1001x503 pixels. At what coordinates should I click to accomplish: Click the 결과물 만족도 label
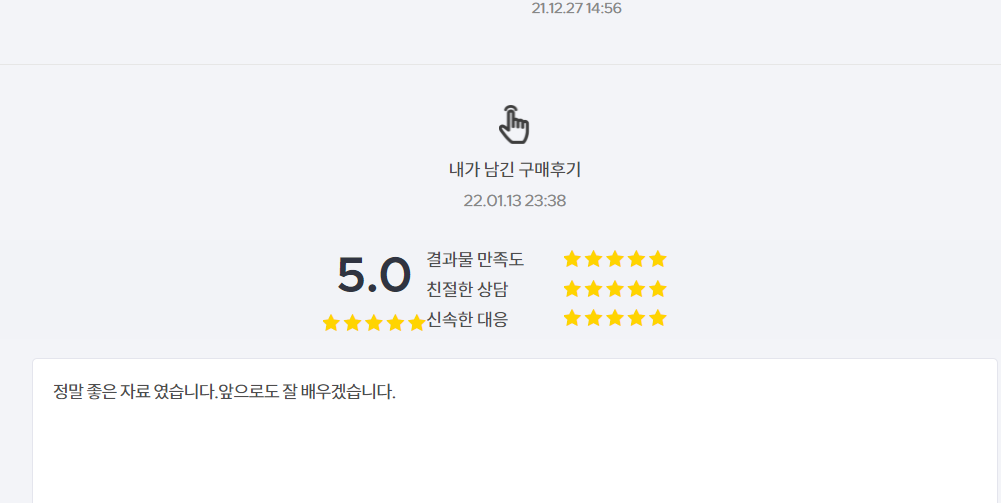tap(475, 259)
